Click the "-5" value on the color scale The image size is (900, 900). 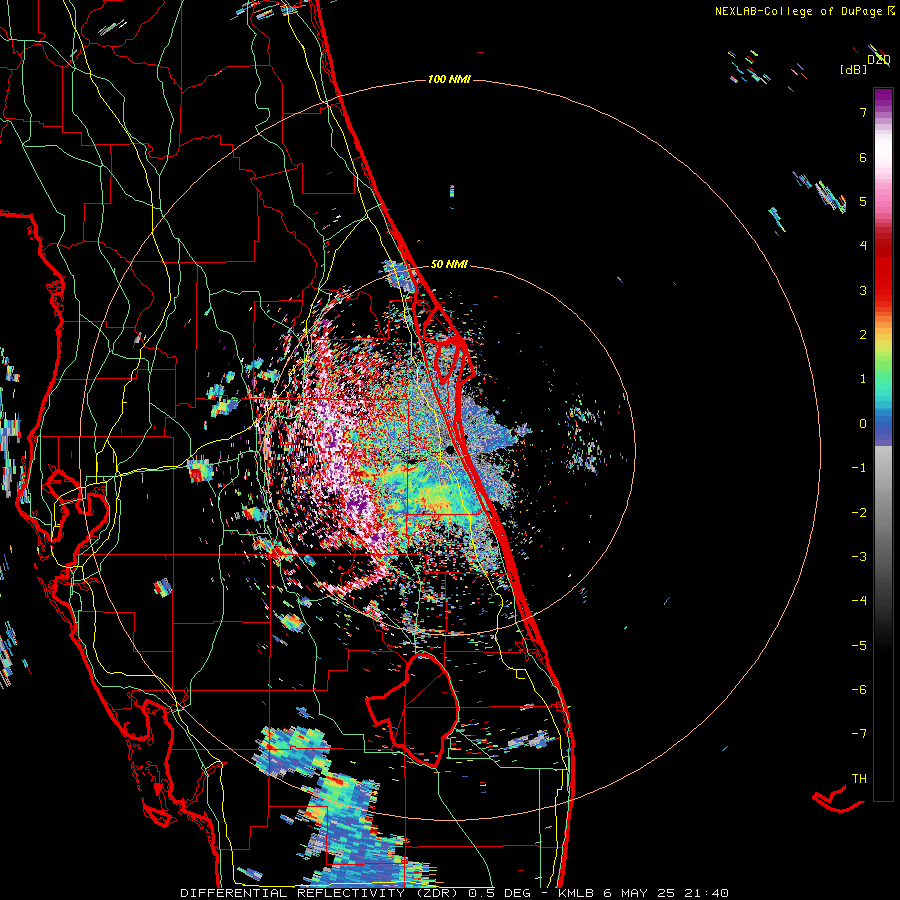[x=859, y=645]
